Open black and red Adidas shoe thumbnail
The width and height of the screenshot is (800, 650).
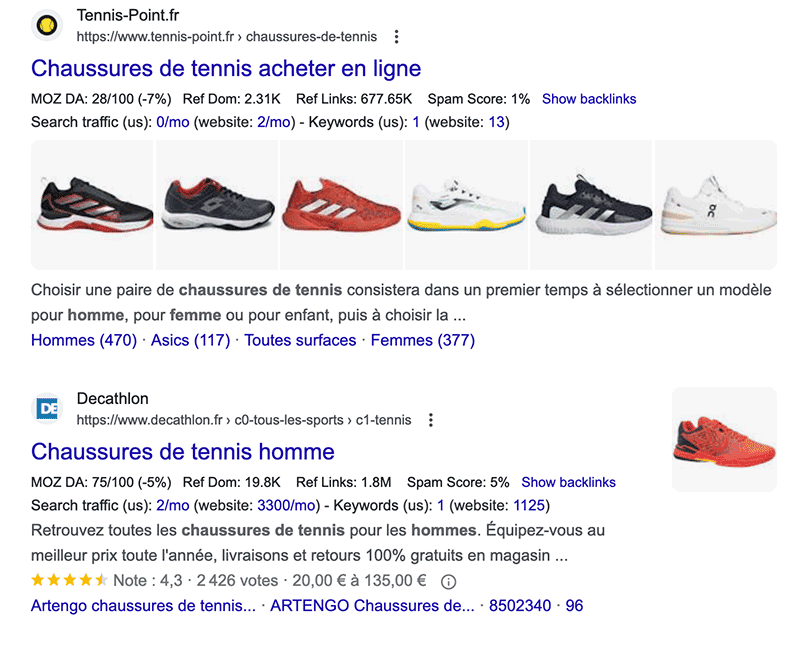click(x=92, y=205)
